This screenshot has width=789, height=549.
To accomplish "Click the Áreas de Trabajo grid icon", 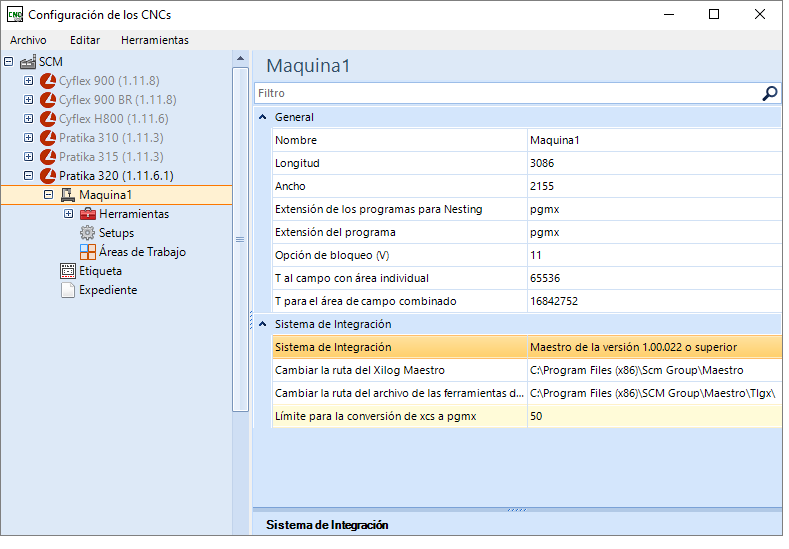I will [88, 253].
